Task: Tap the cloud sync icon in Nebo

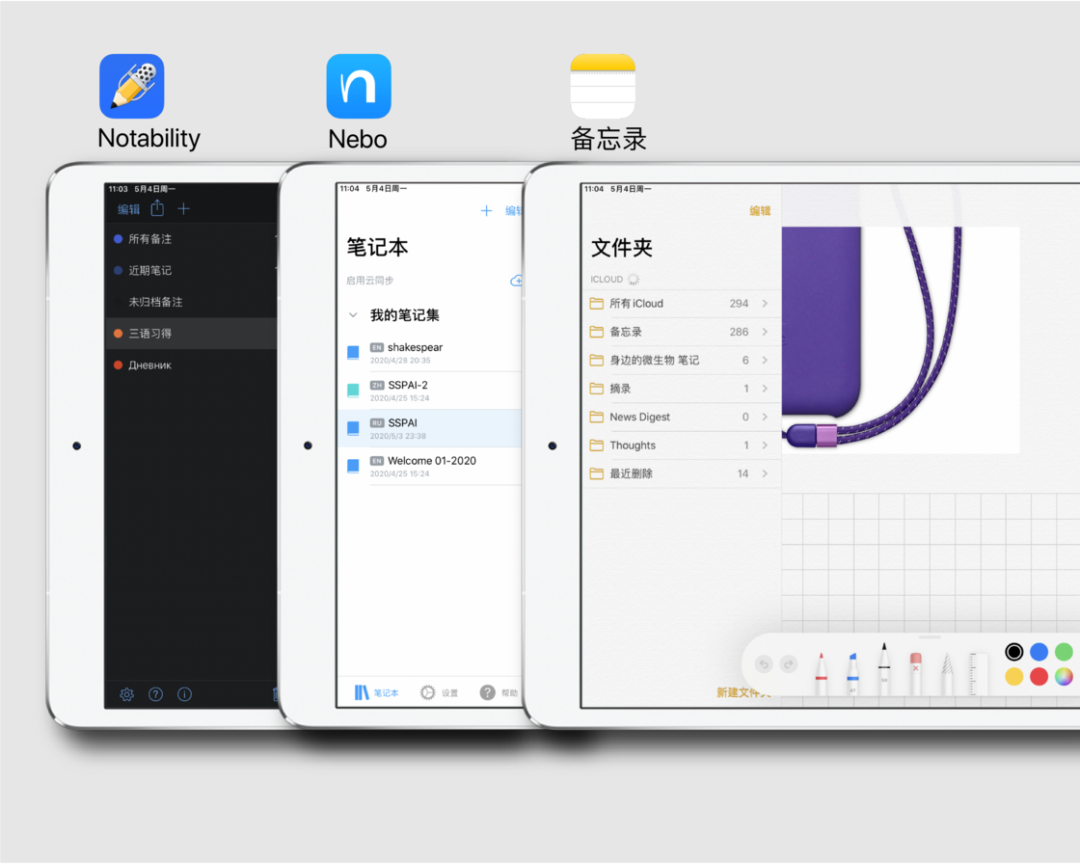Action: [516, 280]
